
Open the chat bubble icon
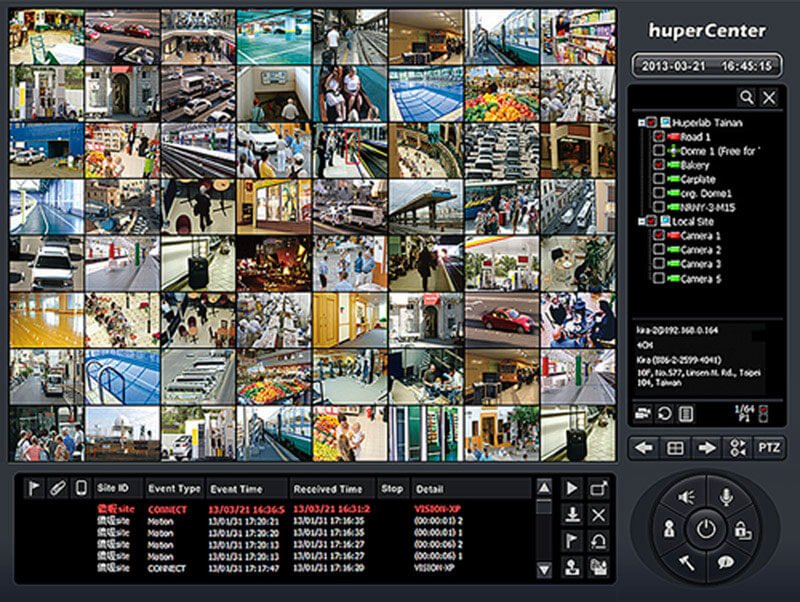coord(726,562)
